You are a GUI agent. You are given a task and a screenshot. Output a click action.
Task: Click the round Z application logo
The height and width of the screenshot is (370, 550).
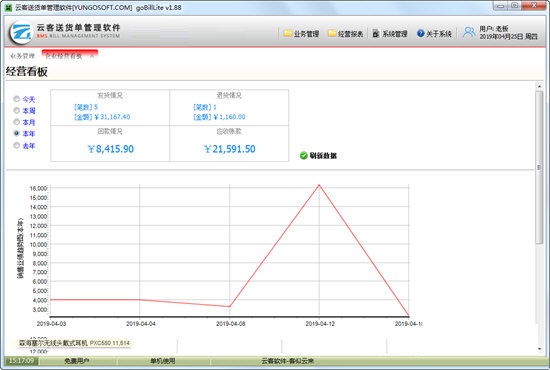point(21,33)
